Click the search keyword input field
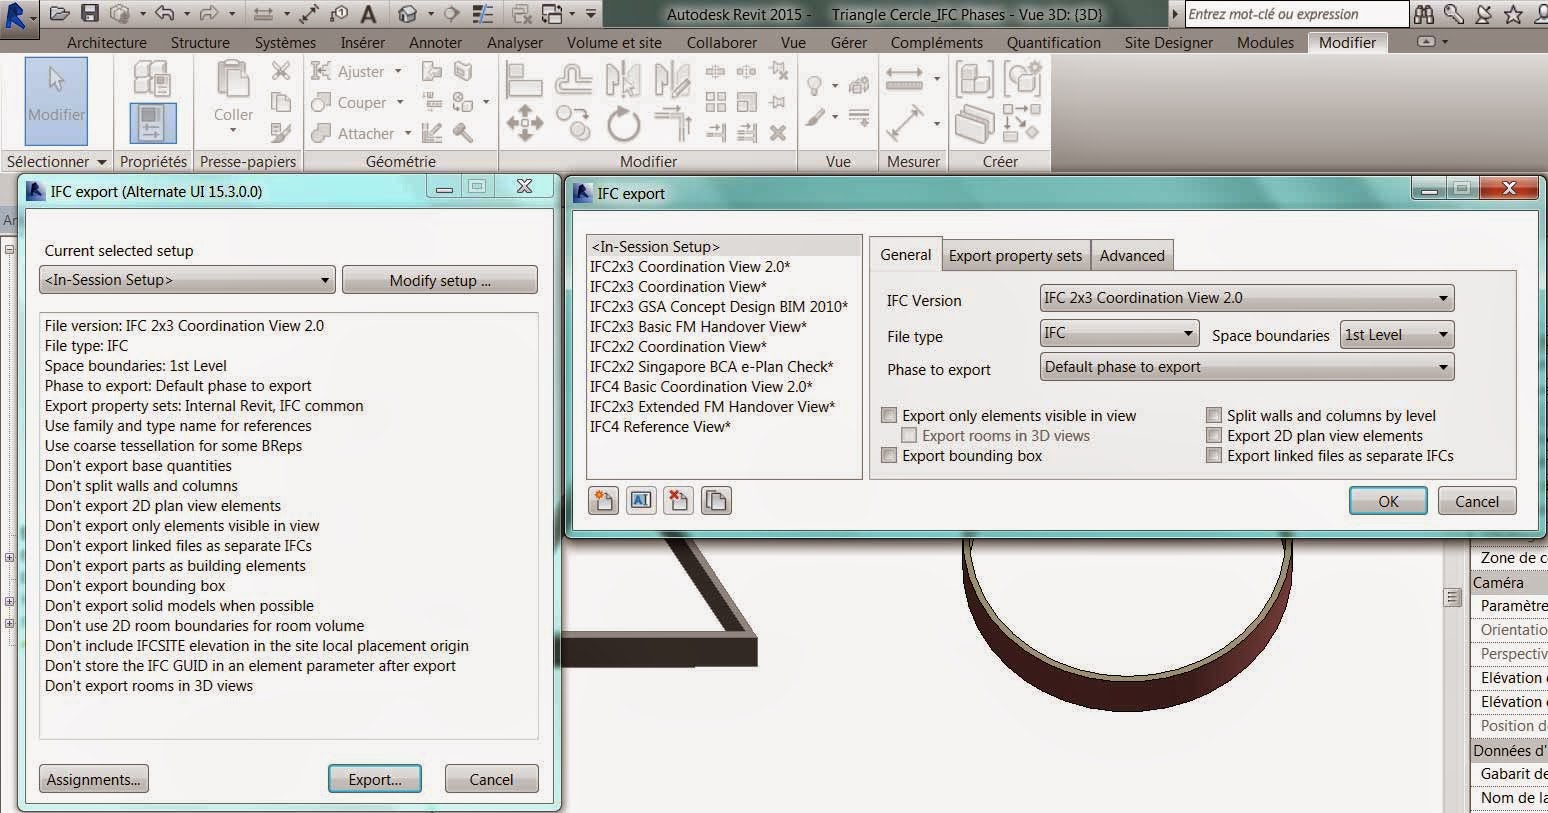Viewport: 1548px width, 813px height. pyautogui.click(x=1297, y=14)
